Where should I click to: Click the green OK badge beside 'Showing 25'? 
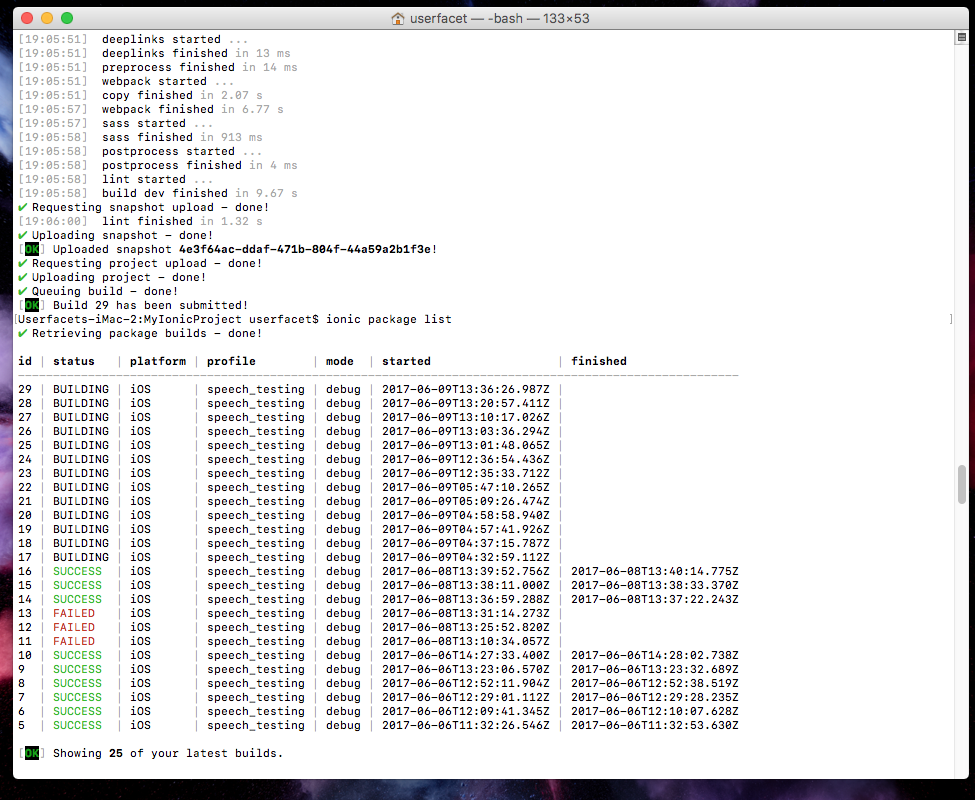click(x=32, y=753)
